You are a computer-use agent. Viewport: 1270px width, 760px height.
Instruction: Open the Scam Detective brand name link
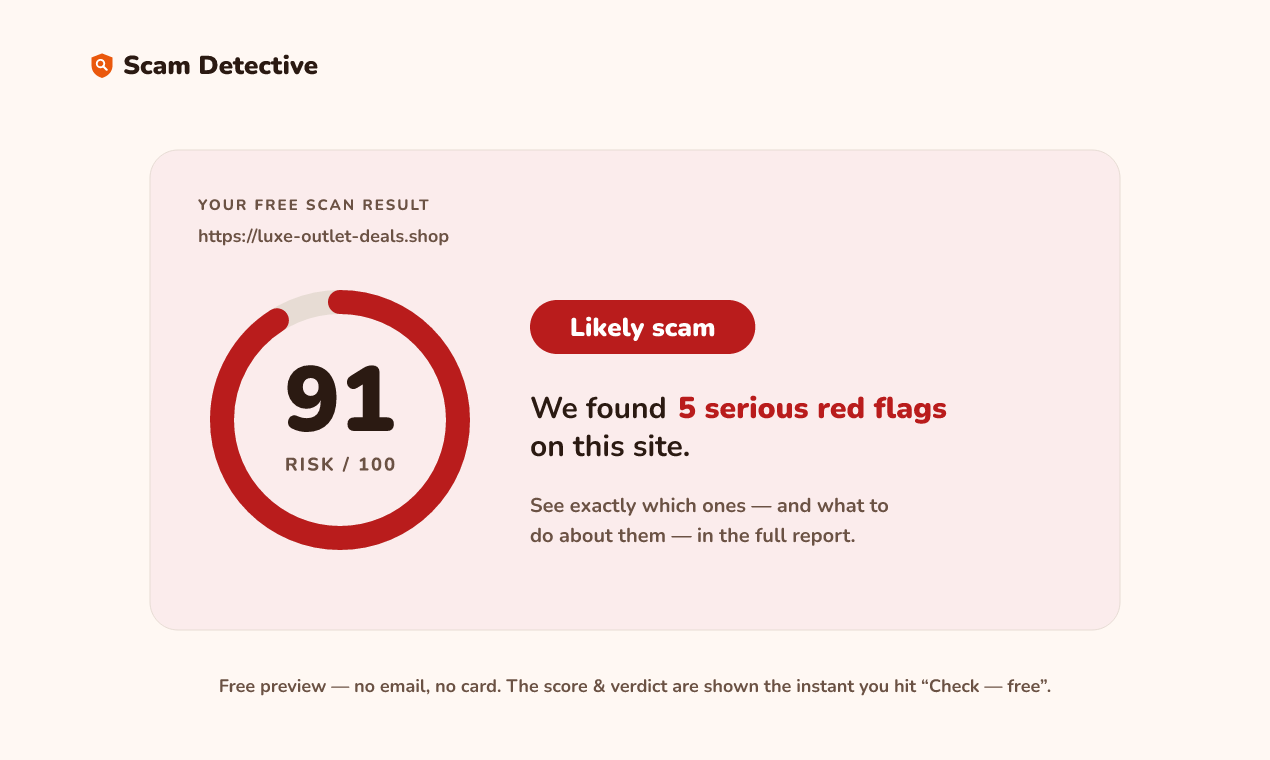(x=220, y=66)
